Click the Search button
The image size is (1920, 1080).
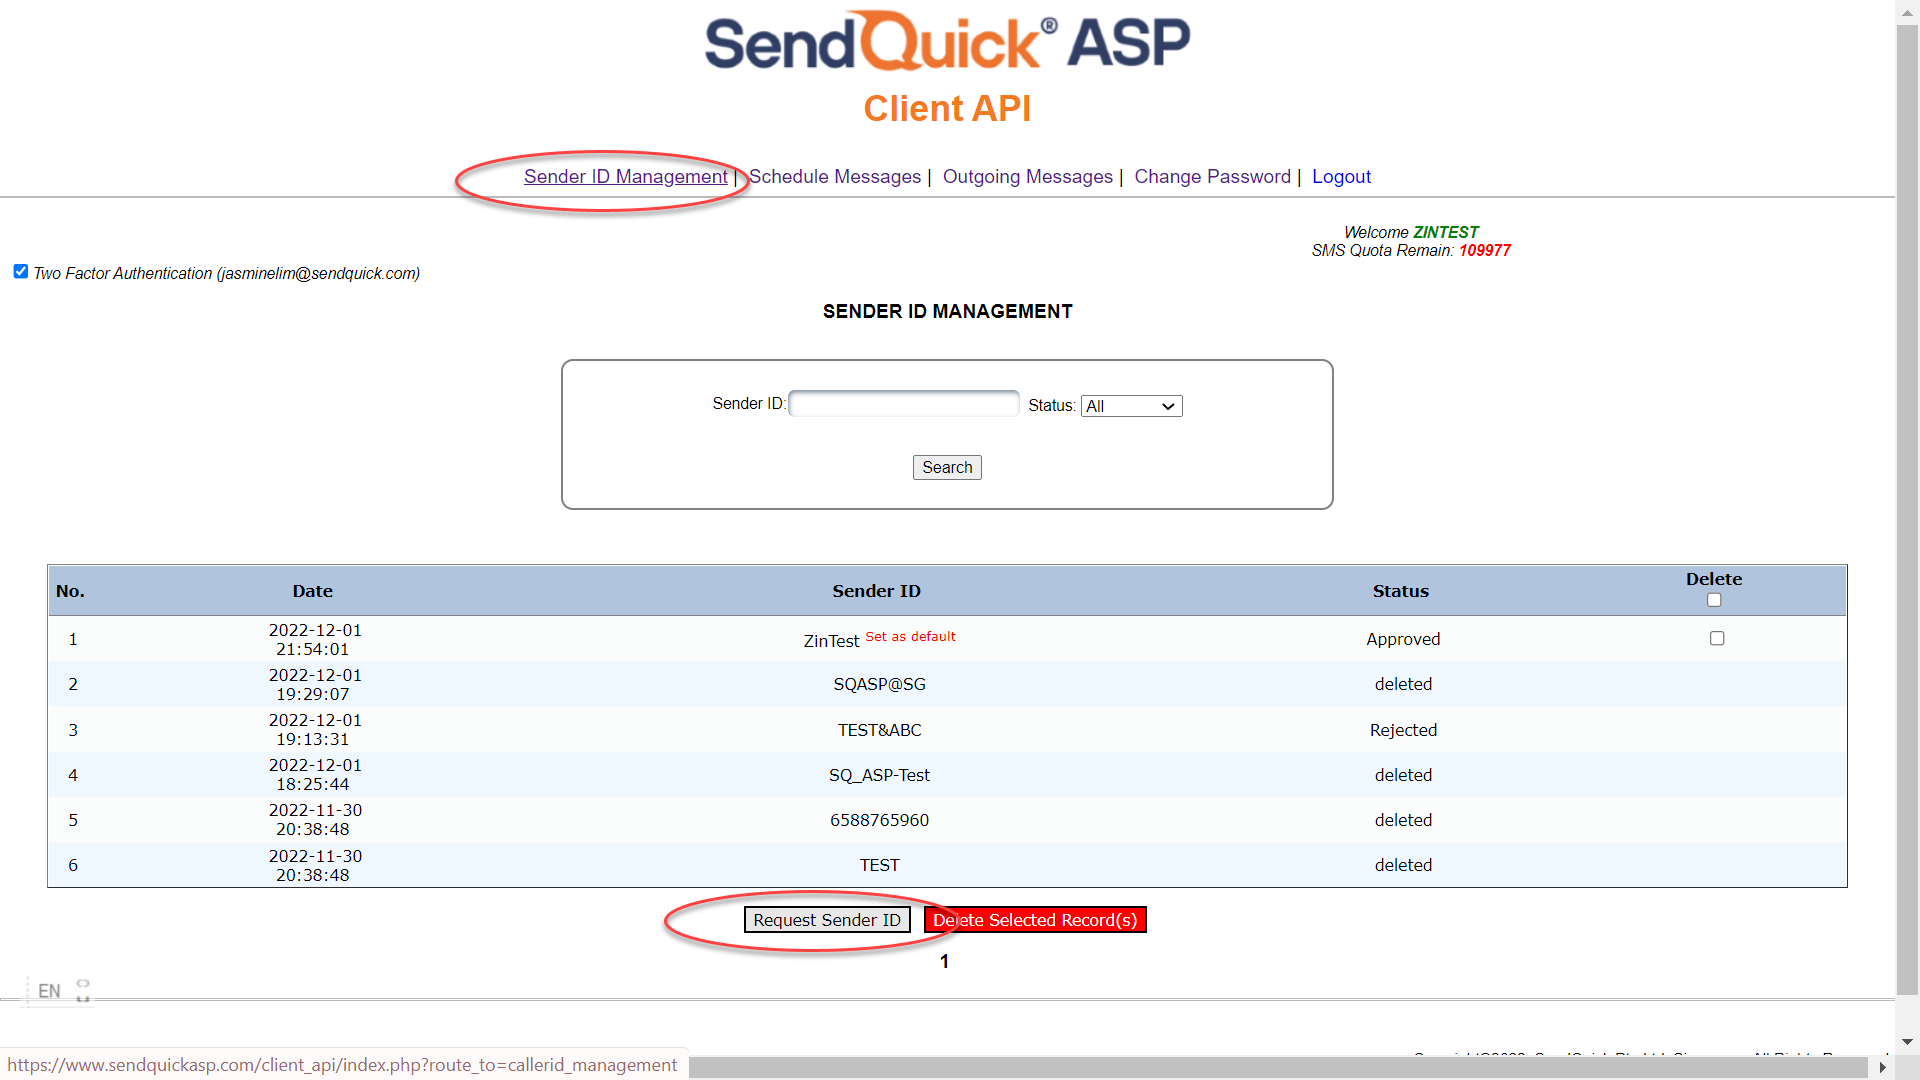(947, 467)
